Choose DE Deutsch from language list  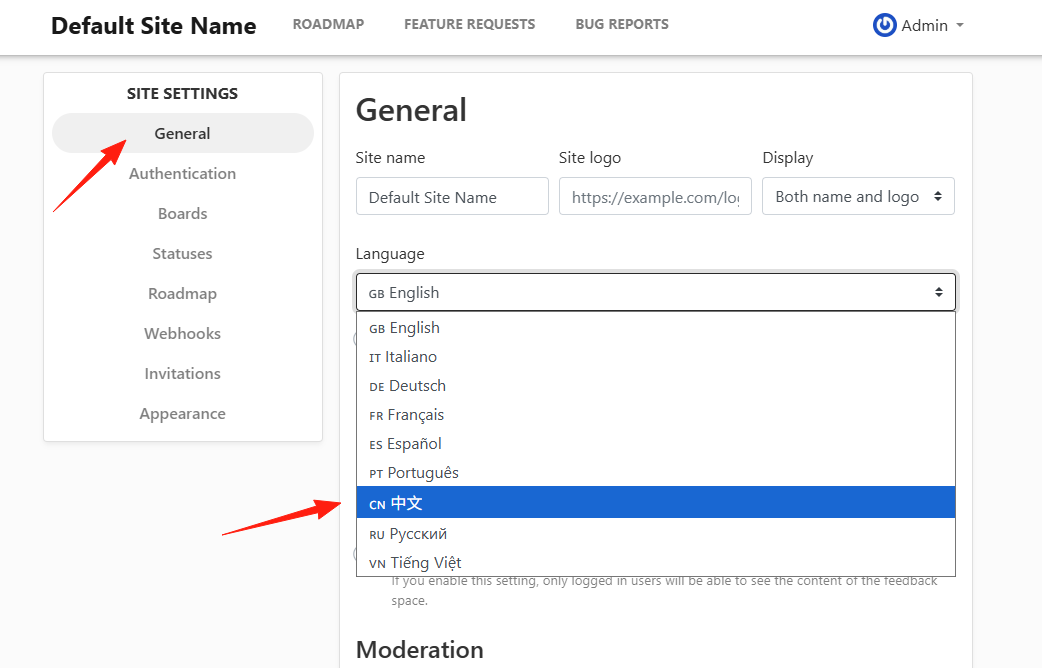coord(656,386)
